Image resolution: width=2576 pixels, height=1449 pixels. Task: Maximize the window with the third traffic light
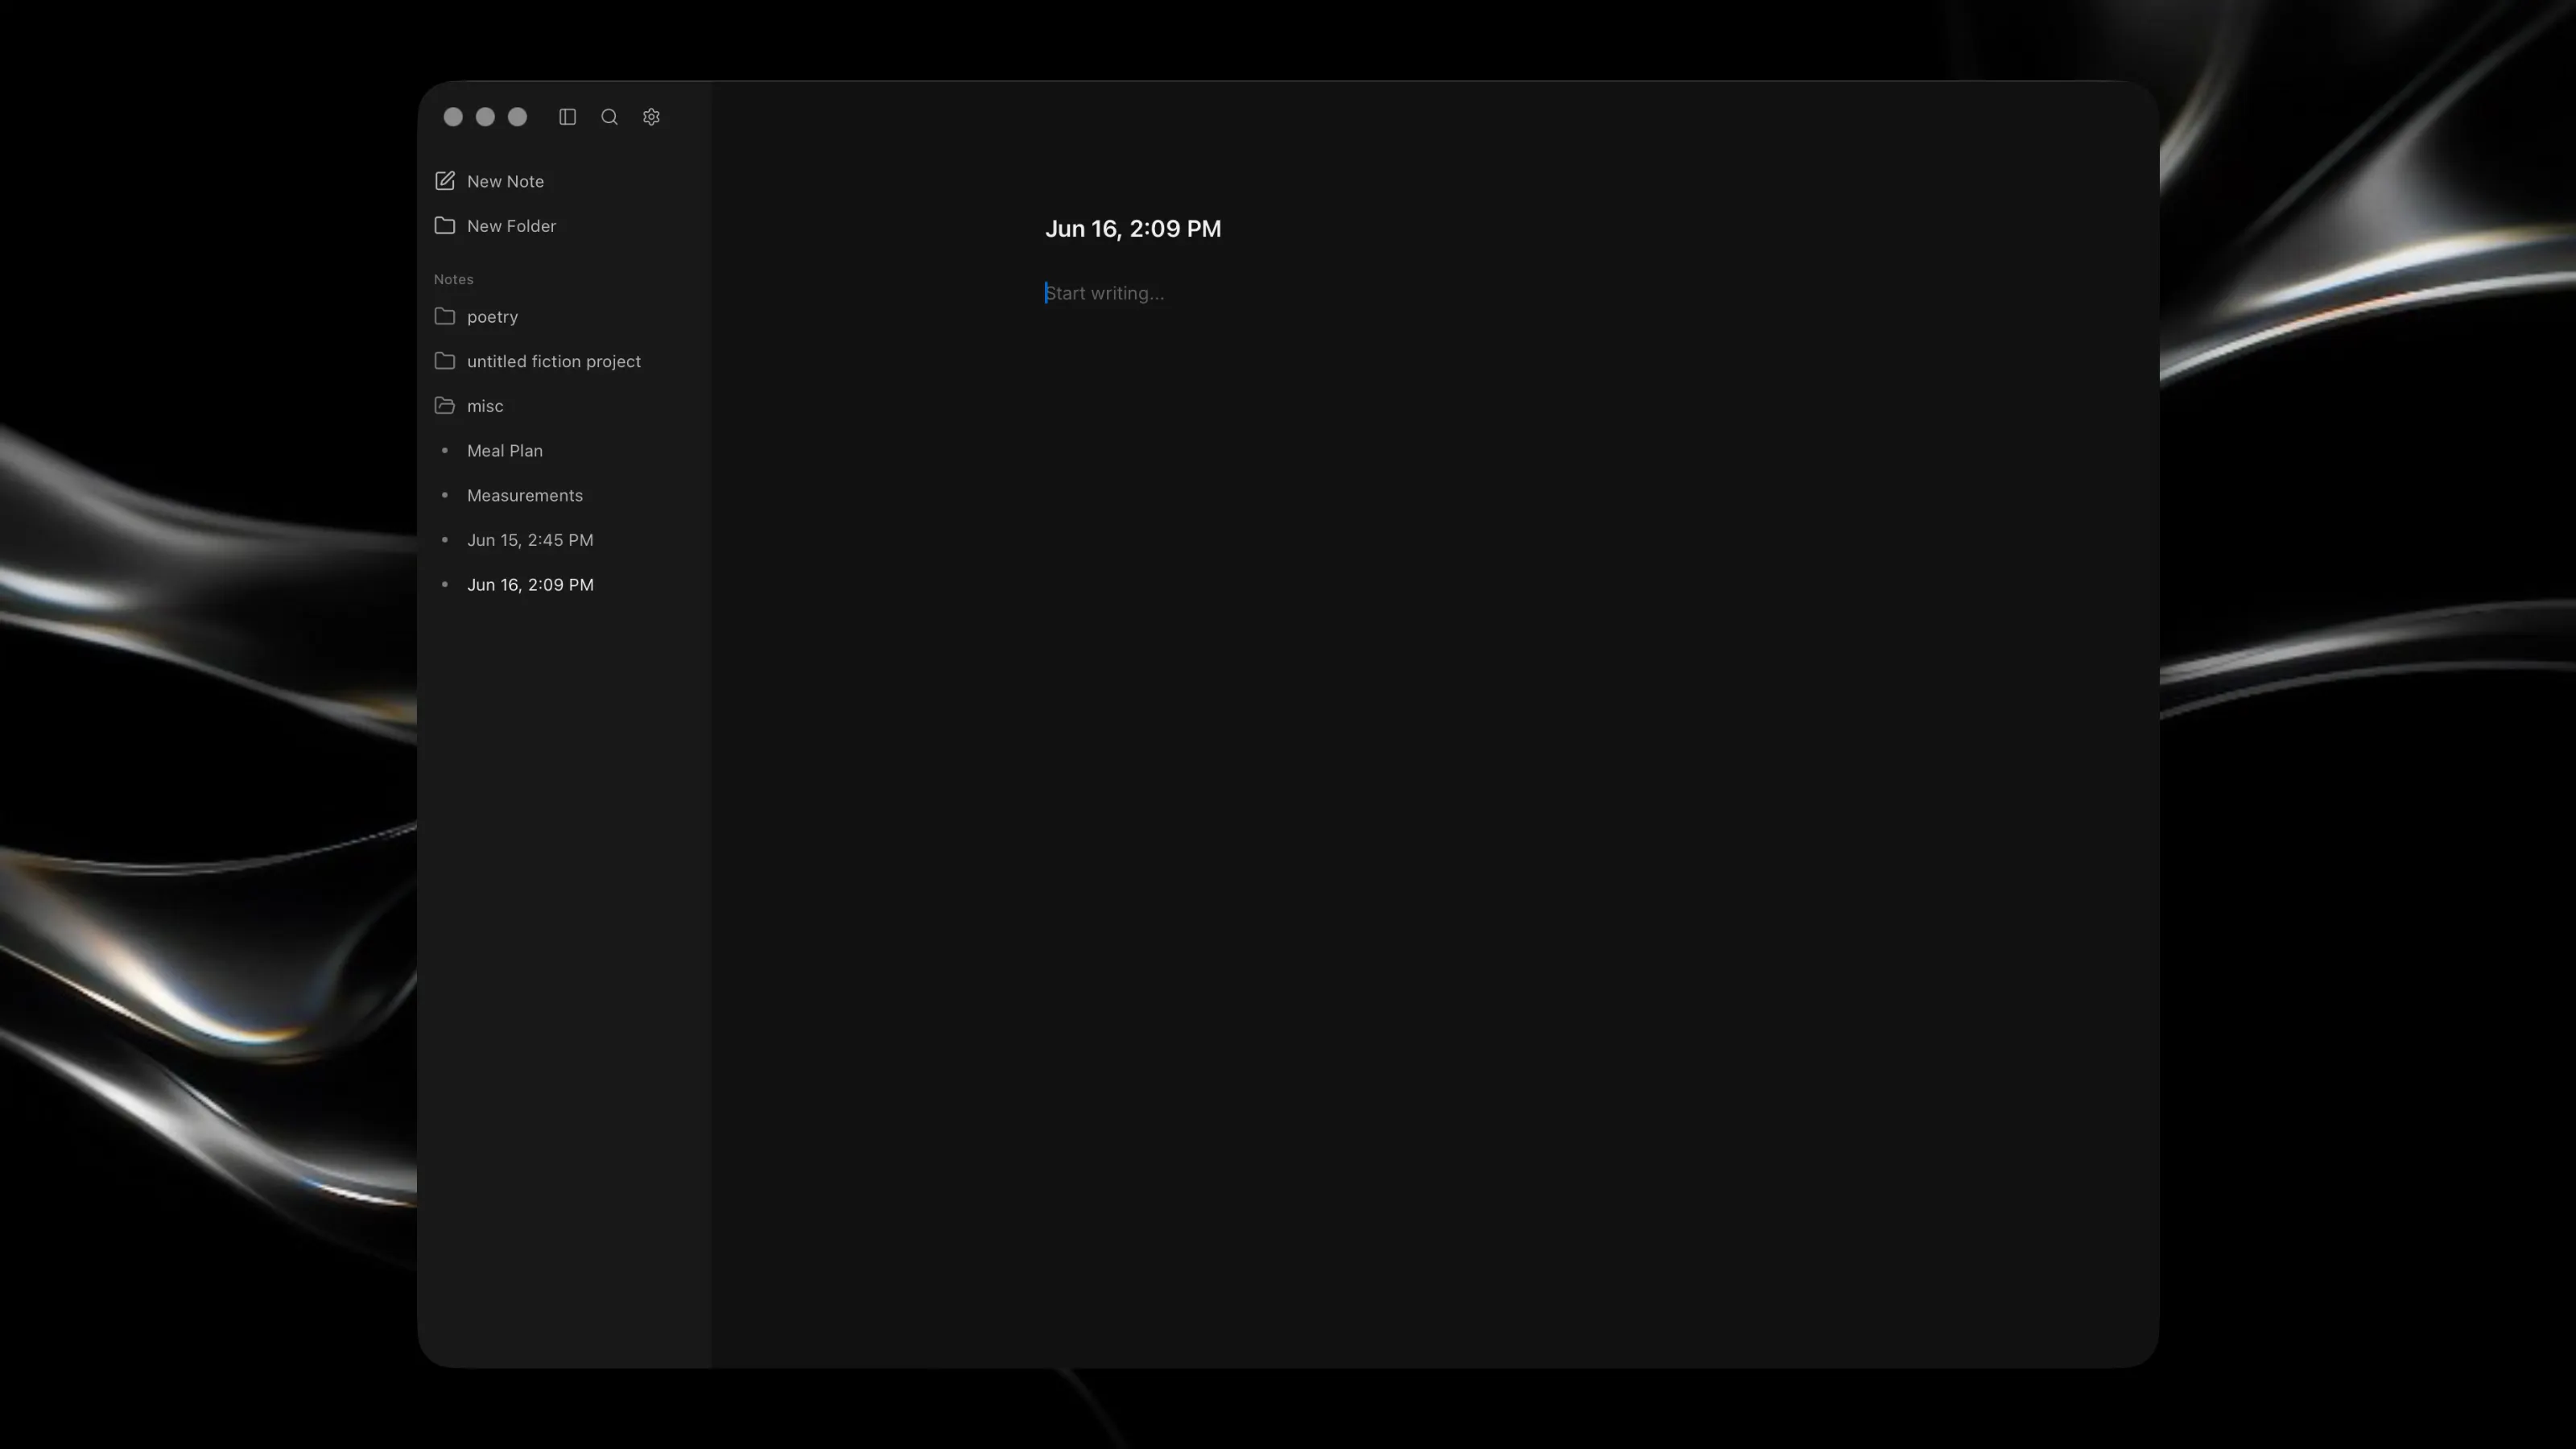coord(517,117)
